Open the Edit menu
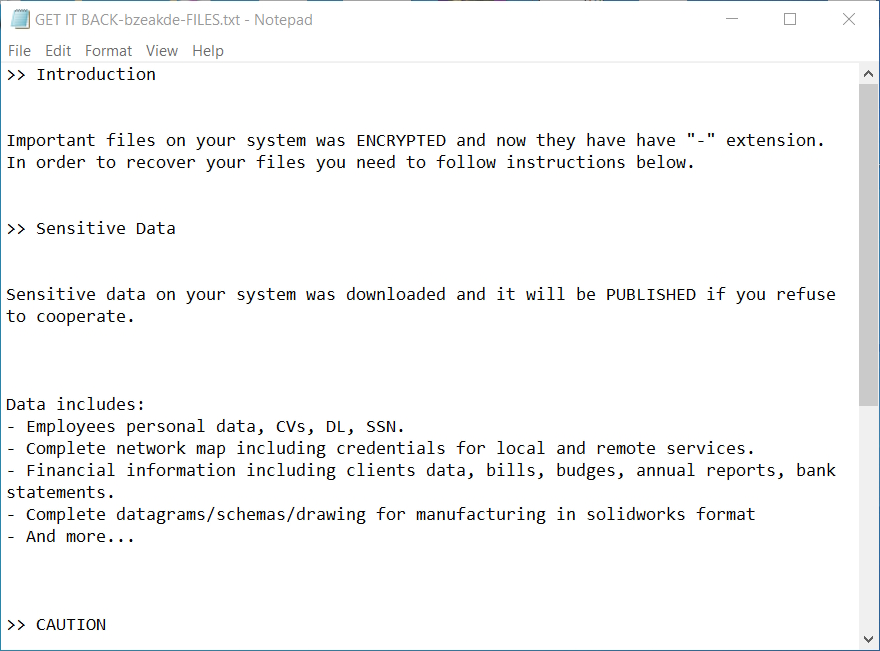The width and height of the screenshot is (880, 651). pos(58,51)
